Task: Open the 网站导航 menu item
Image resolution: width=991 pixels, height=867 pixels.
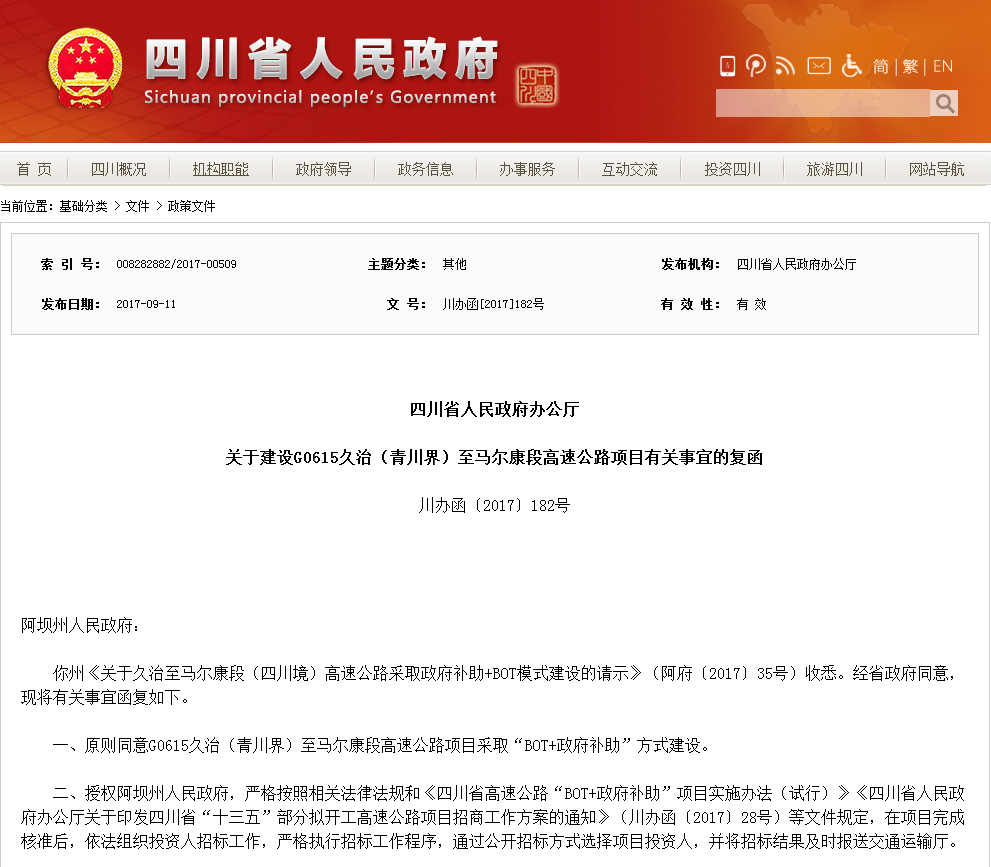Action: coord(937,169)
